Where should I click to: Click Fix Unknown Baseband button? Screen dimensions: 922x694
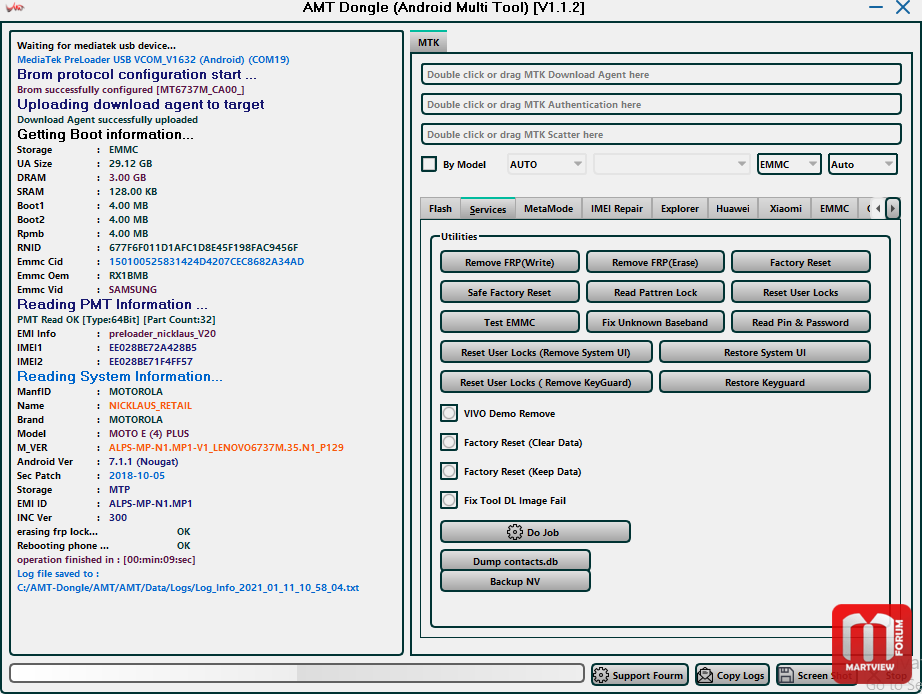pos(655,322)
